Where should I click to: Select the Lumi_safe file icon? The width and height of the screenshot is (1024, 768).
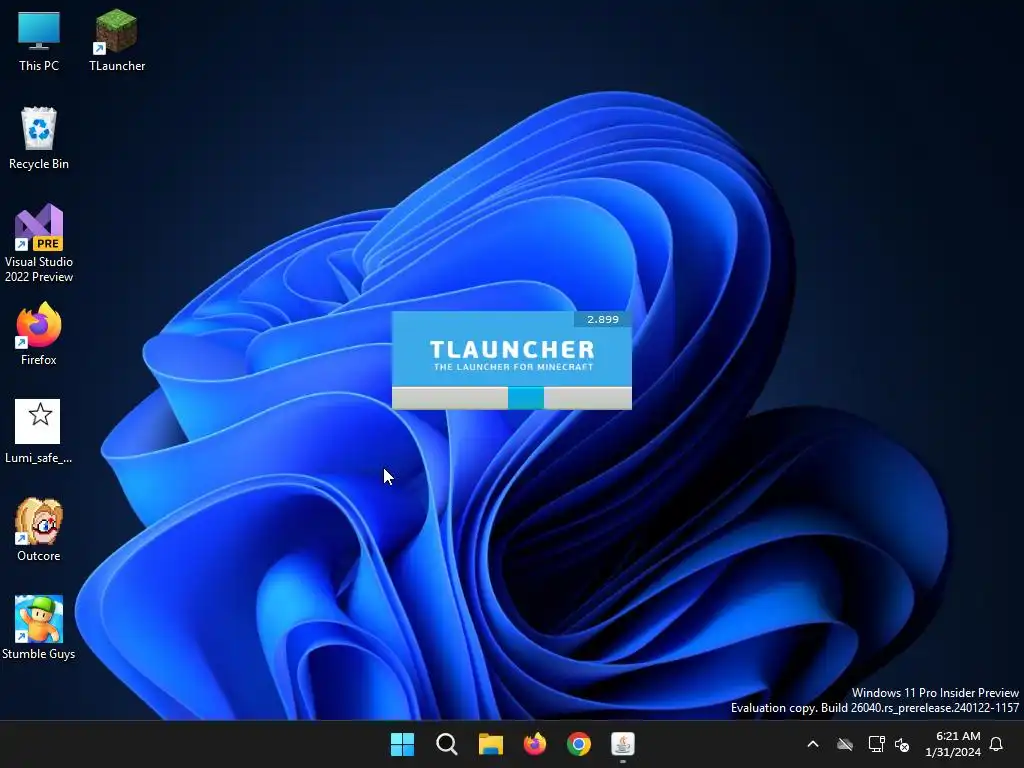click(39, 432)
